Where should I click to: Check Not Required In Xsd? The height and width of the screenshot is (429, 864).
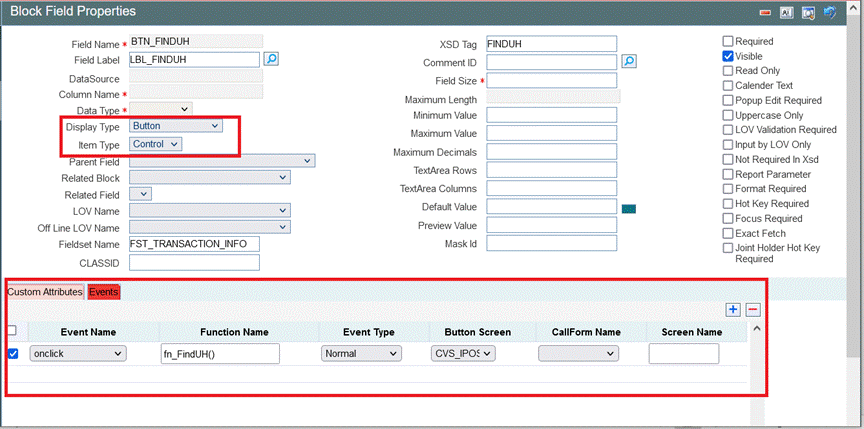728,159
